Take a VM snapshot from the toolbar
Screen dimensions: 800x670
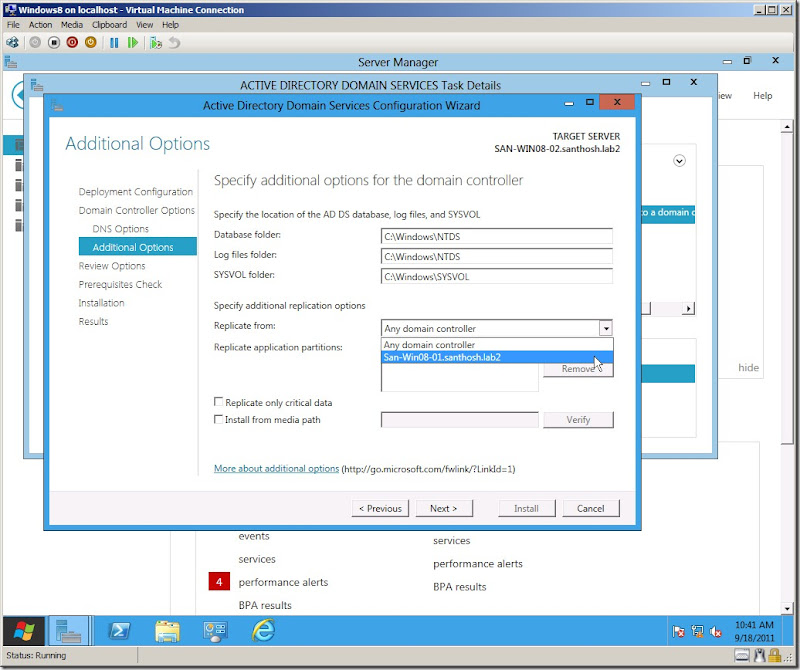(156, 43)
